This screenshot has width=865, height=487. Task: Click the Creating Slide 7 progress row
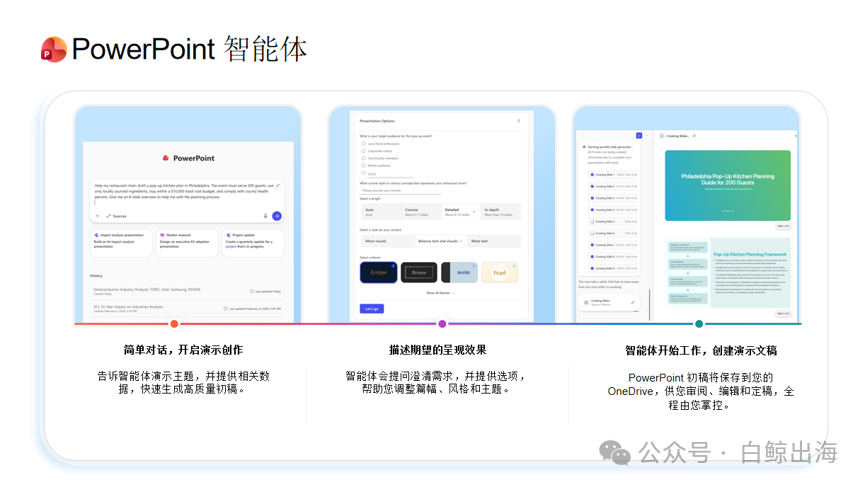613,245
